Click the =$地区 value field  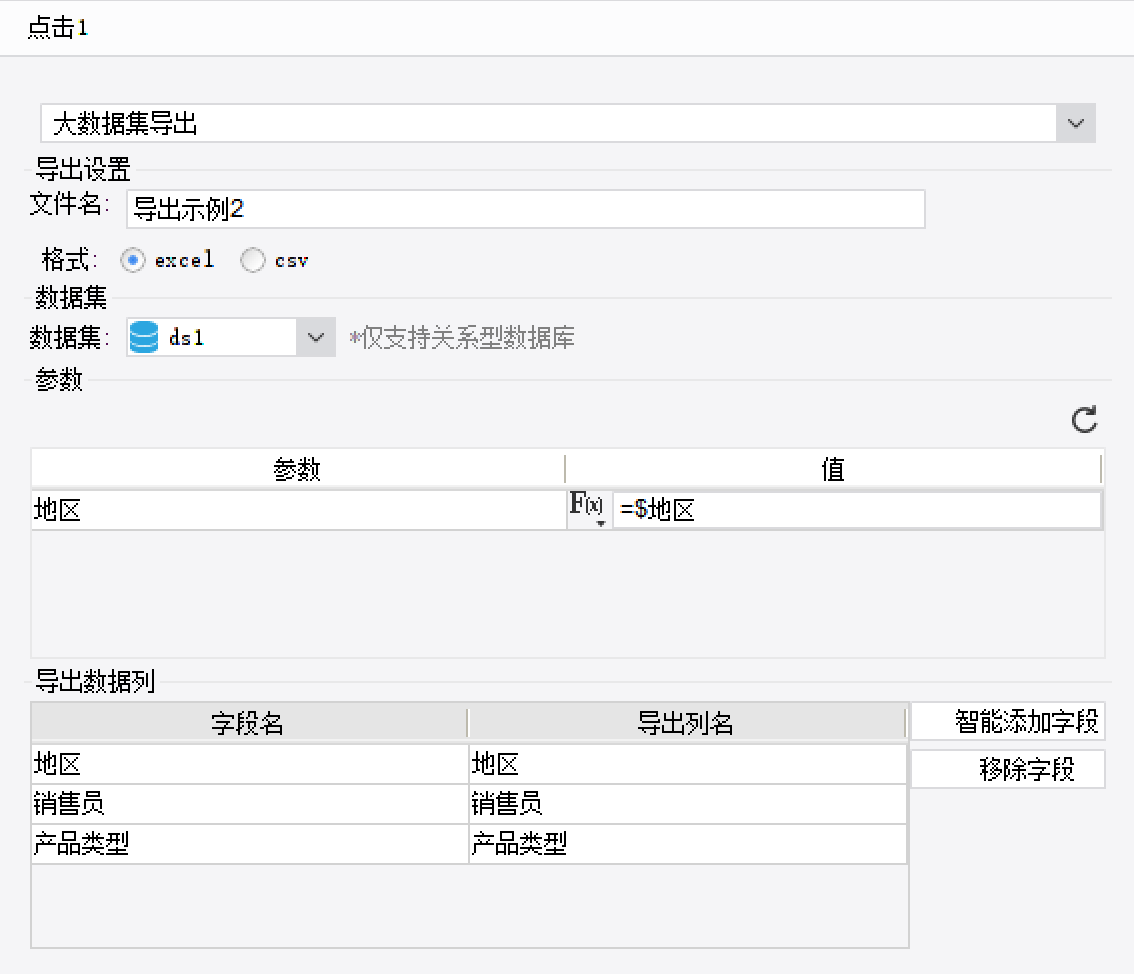pos(857,510)
